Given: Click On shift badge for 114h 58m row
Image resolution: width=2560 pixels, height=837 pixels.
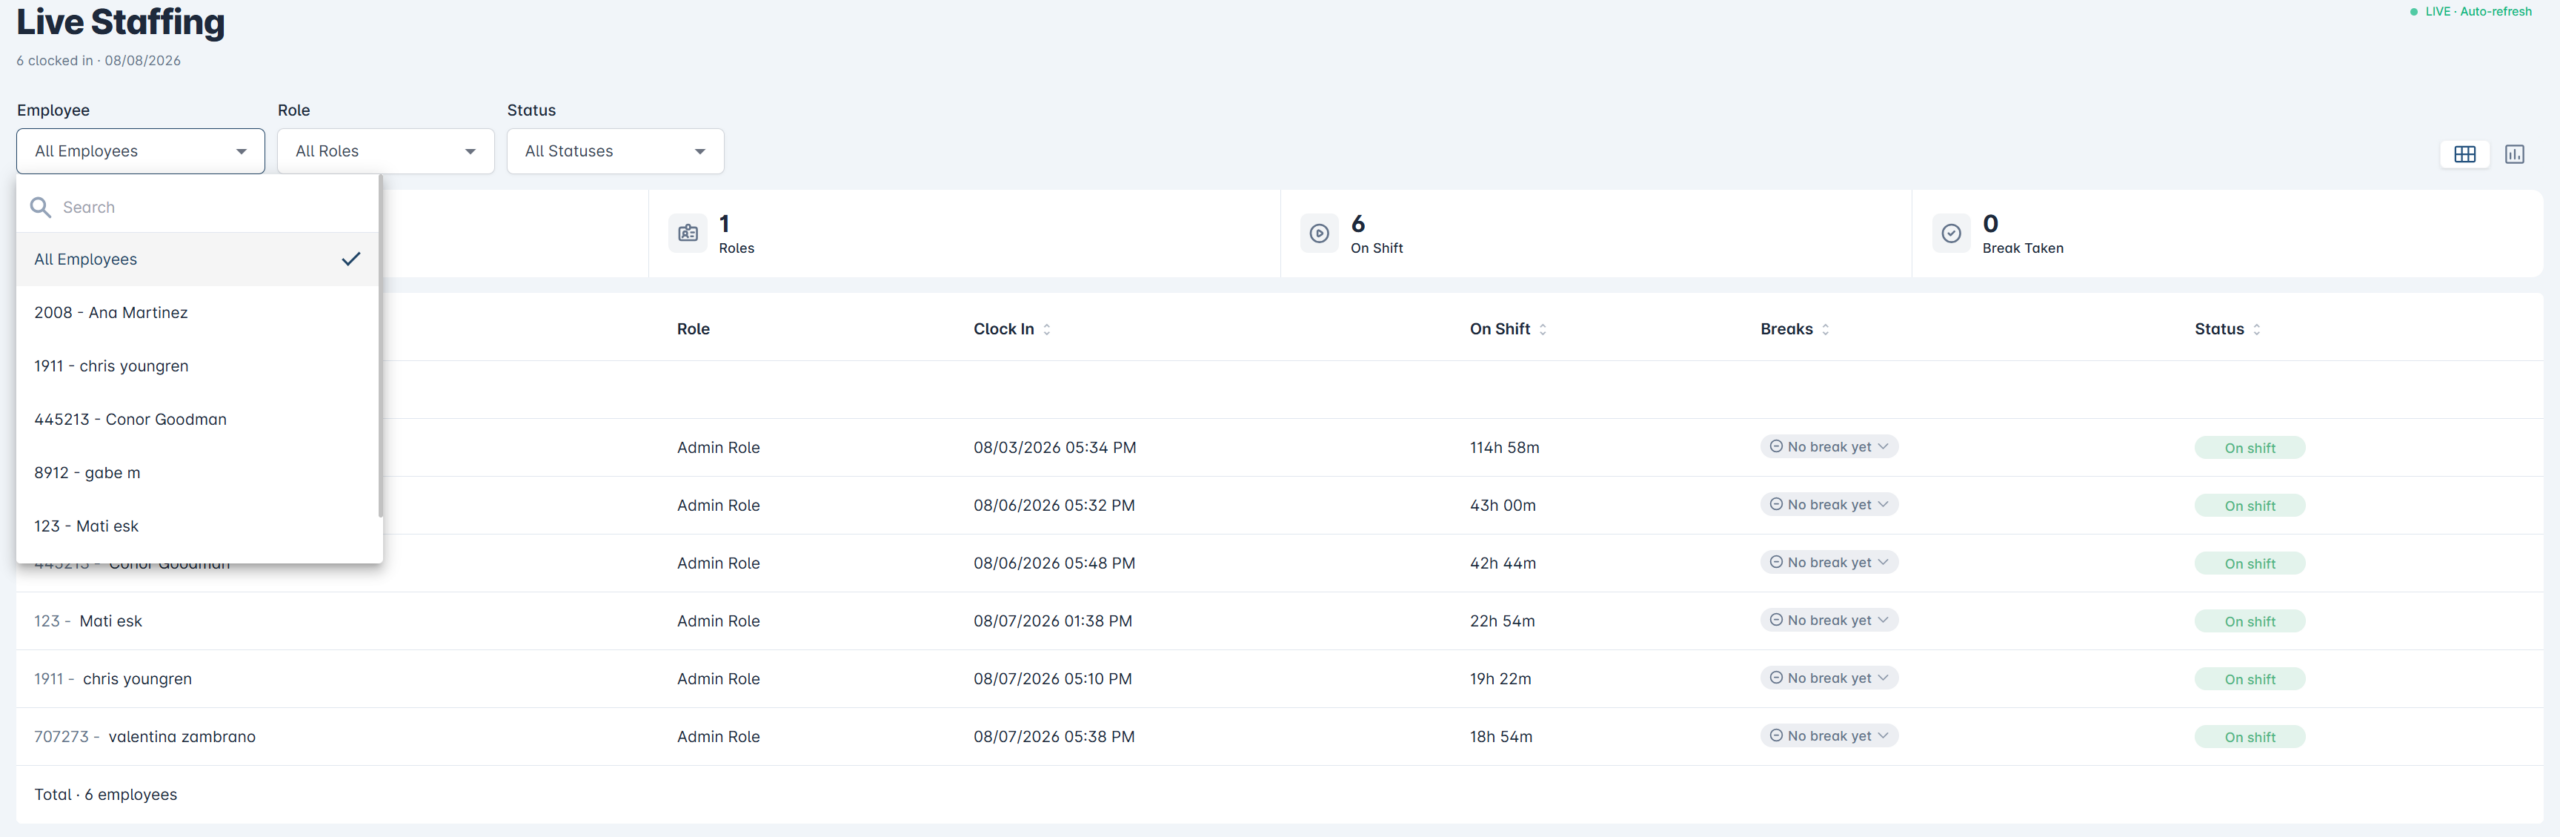Looking at the screenshot, I should [2249, 448].
